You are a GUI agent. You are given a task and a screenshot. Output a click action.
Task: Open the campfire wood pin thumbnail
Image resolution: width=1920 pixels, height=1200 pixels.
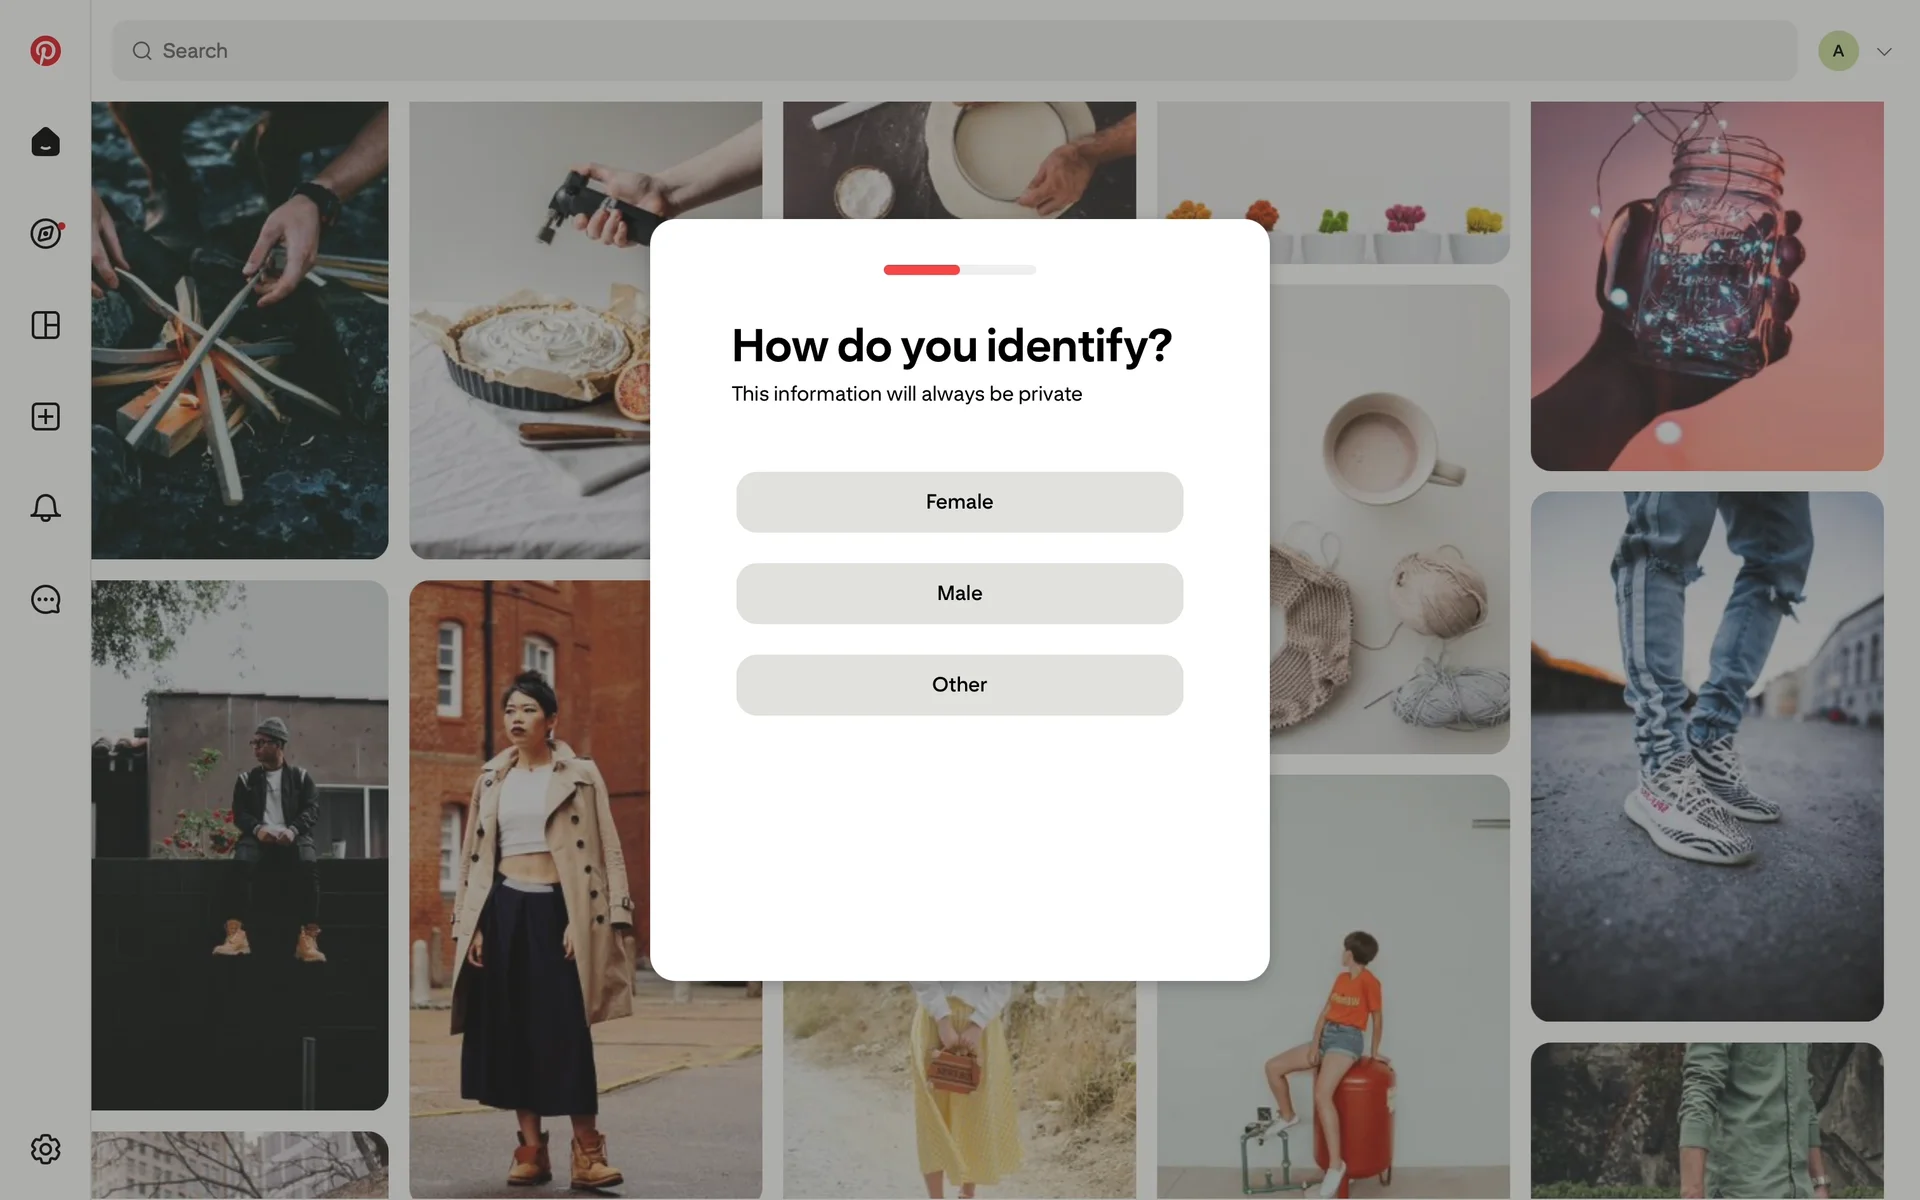click(x=240, y=330)
